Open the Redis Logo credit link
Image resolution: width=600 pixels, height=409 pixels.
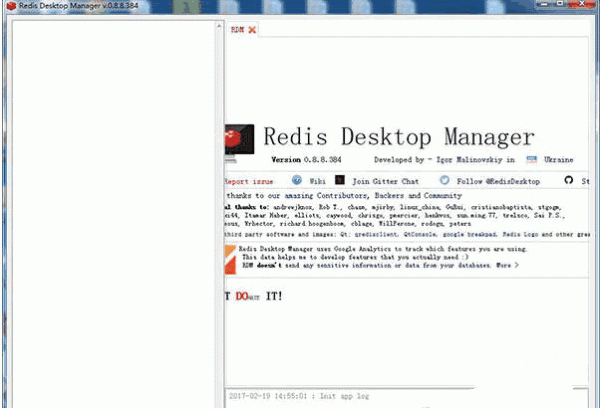point(520,234)
